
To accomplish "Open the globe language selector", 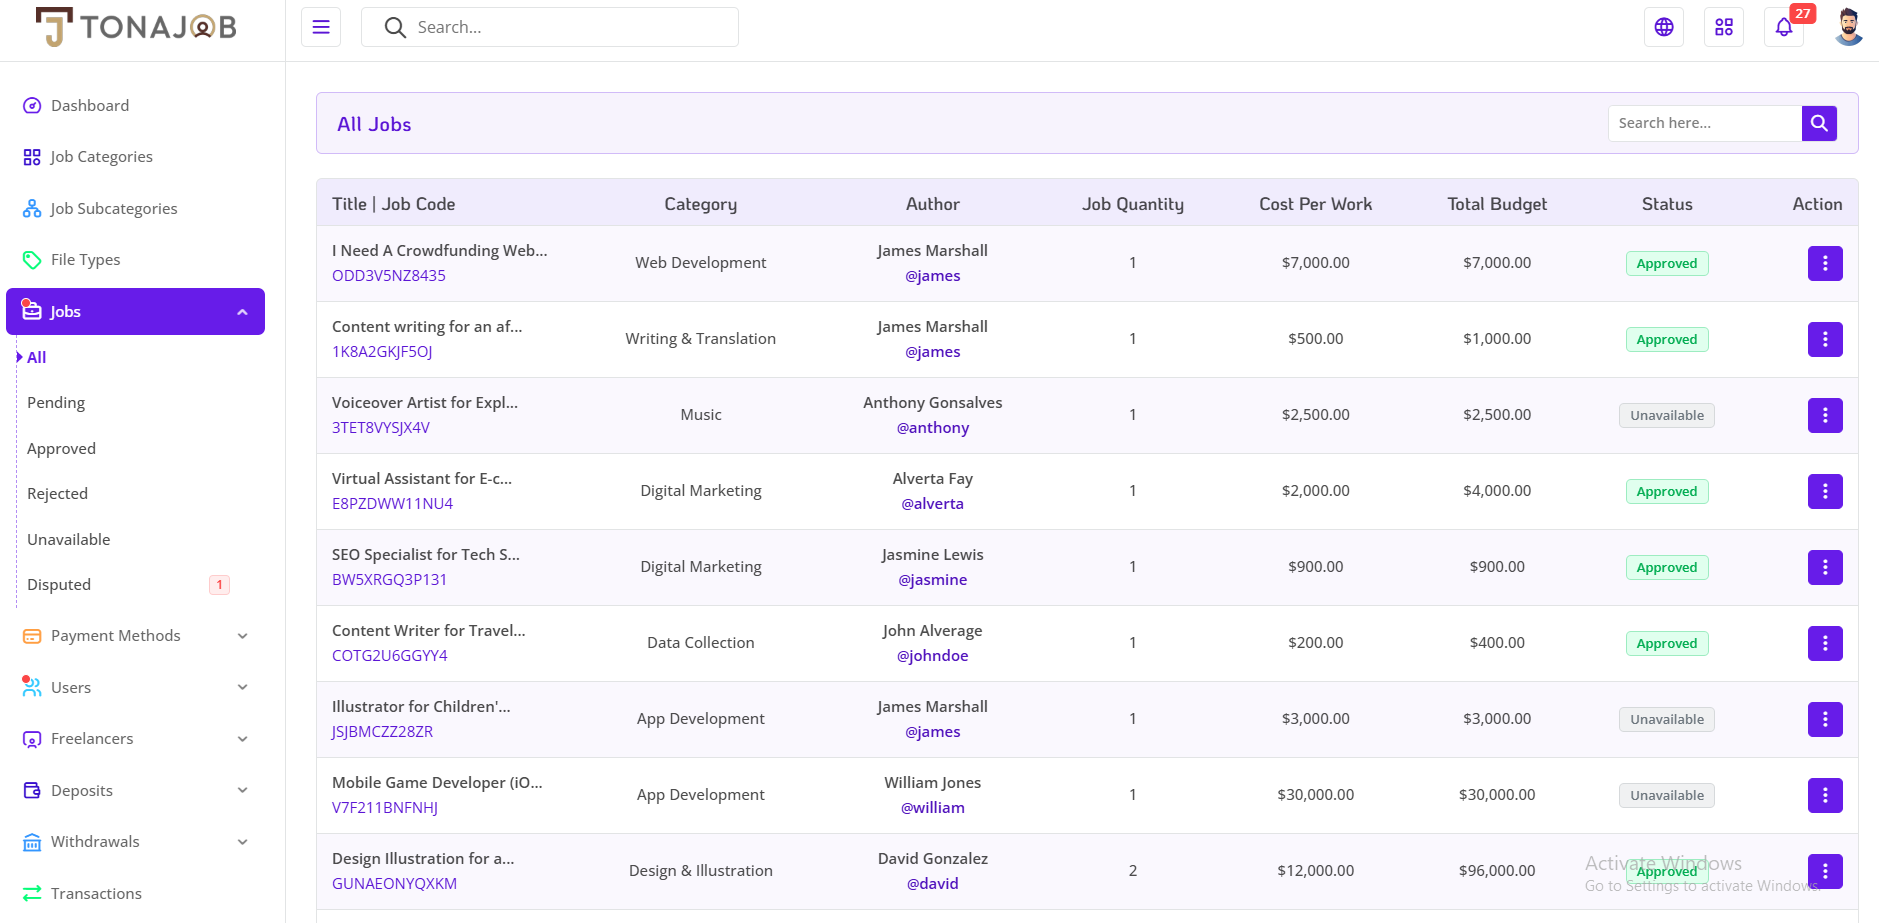I will point(1664,27).
